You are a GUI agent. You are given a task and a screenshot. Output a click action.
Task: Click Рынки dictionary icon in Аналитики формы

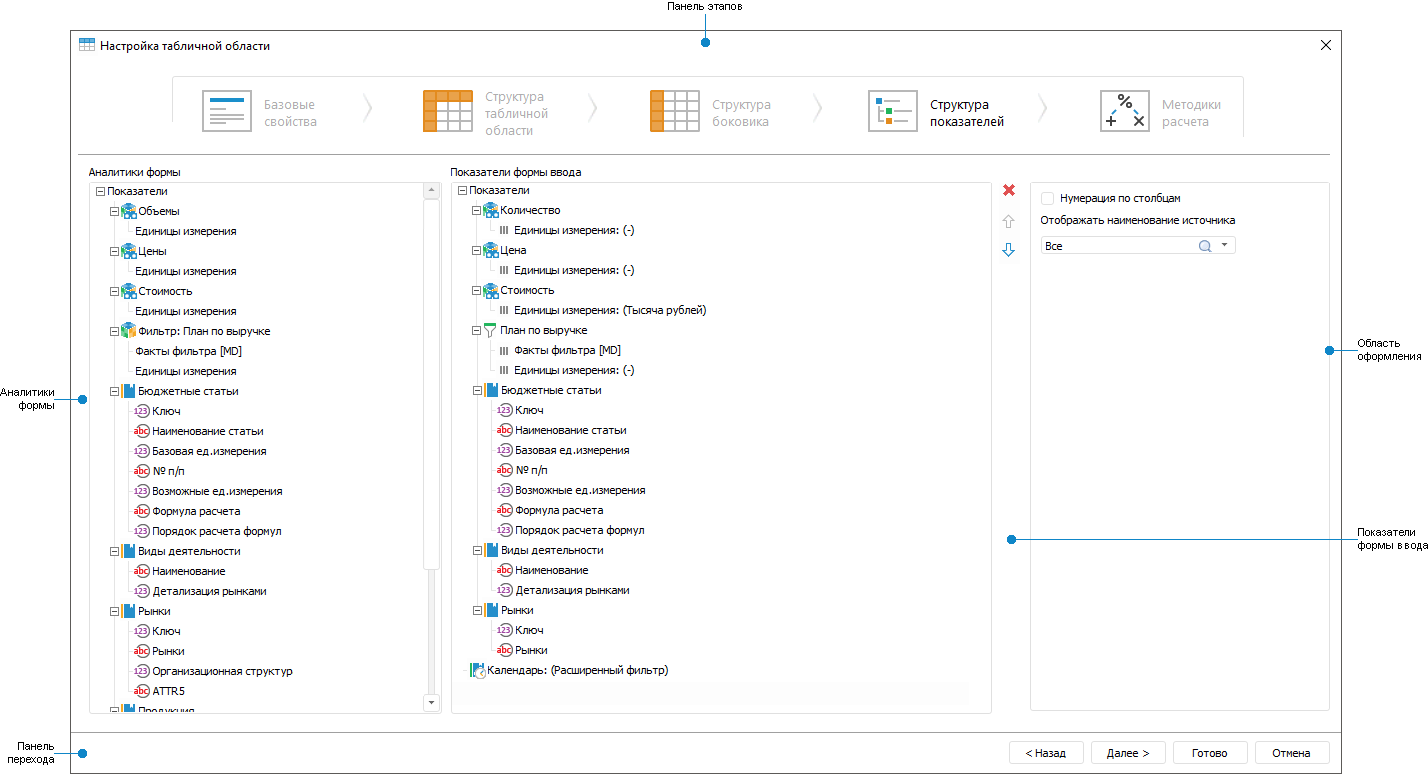[x=128, y=611]
